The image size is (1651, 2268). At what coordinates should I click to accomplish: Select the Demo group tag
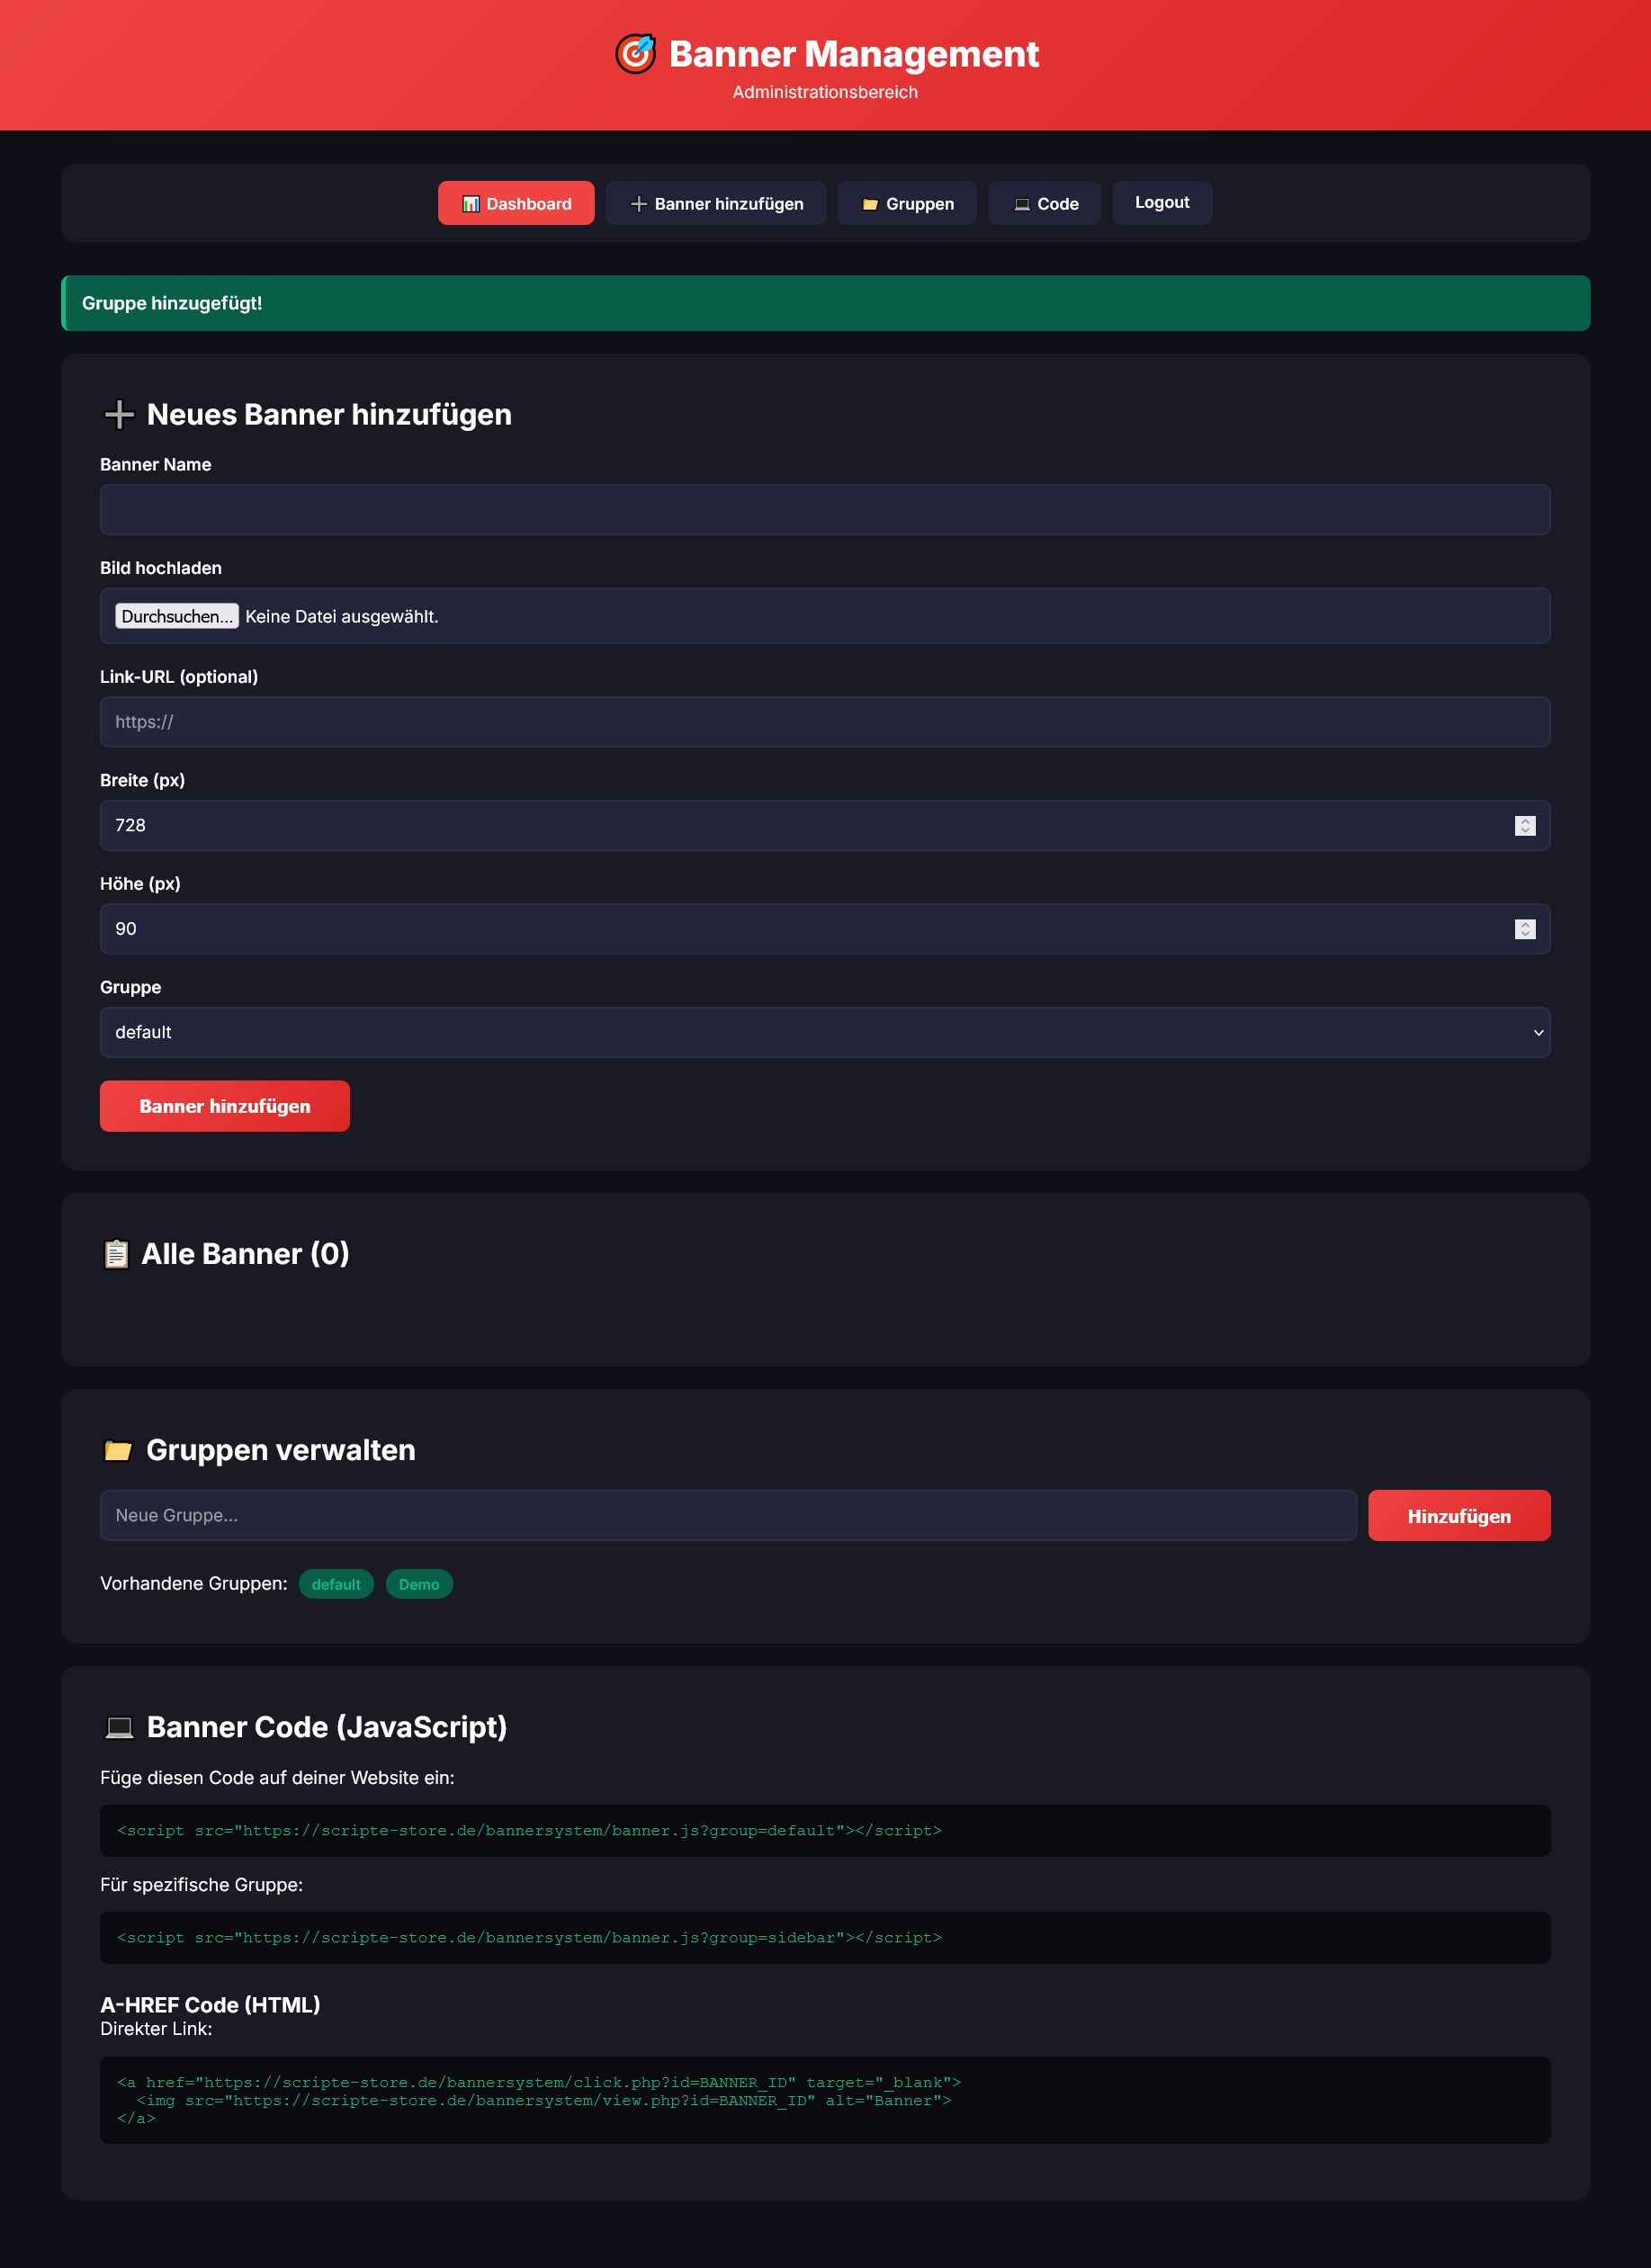click(419, 1584)
